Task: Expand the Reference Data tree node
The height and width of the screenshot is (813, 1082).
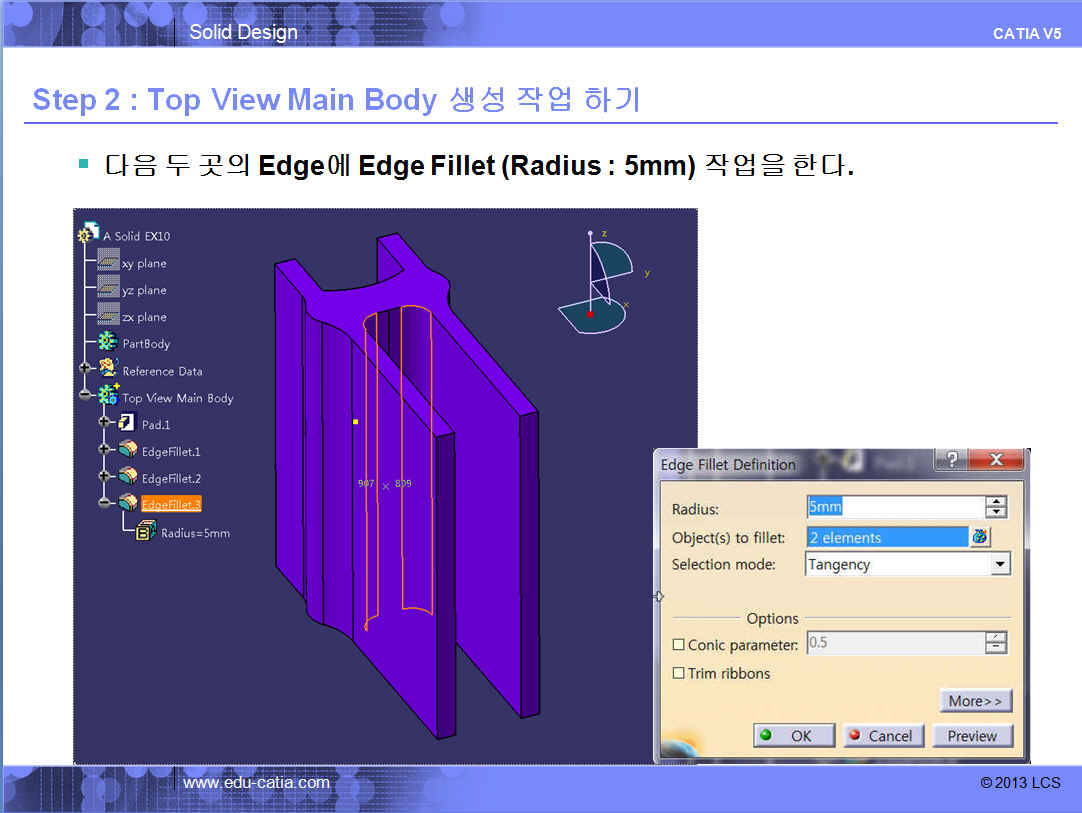Action: click(x=85, y=368)
